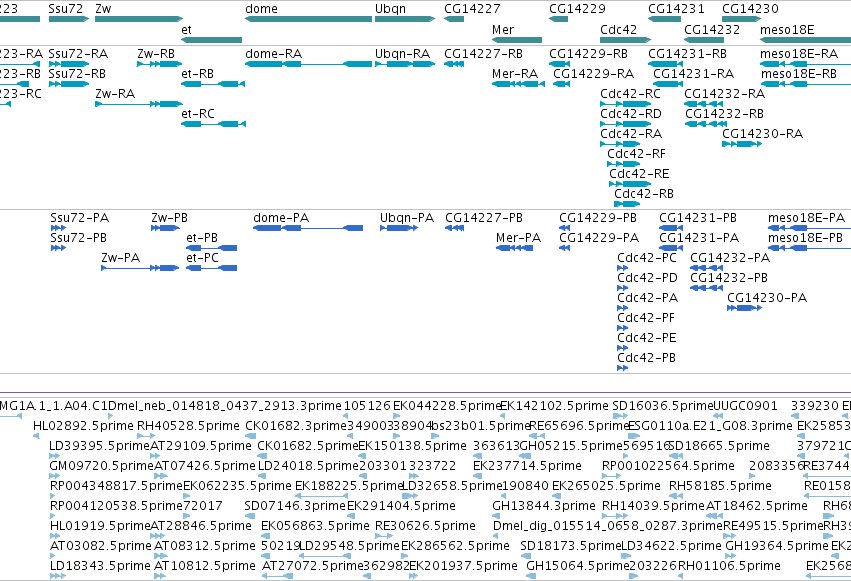Select the dome-PA protein feature
Viewport: 851px width, 581px height.
(308, 228)
